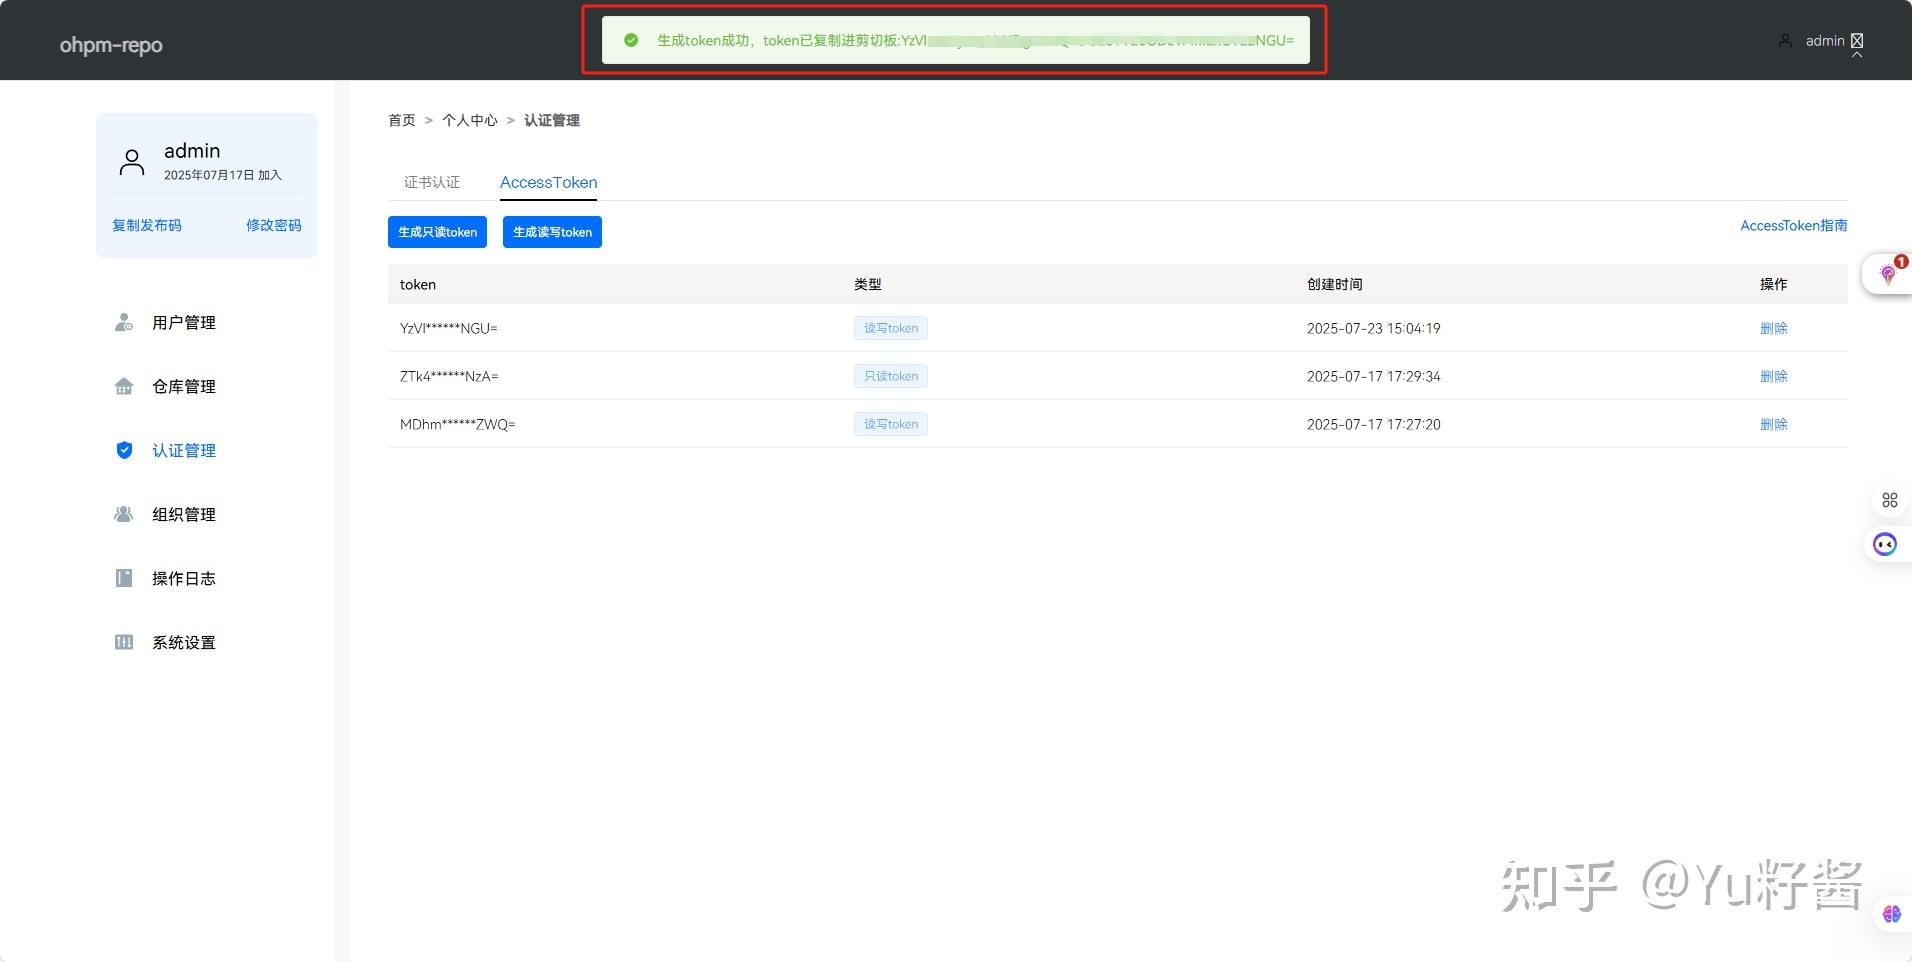Click 复制发布码 link
1912x962 pixels.
tap(147, 225)
